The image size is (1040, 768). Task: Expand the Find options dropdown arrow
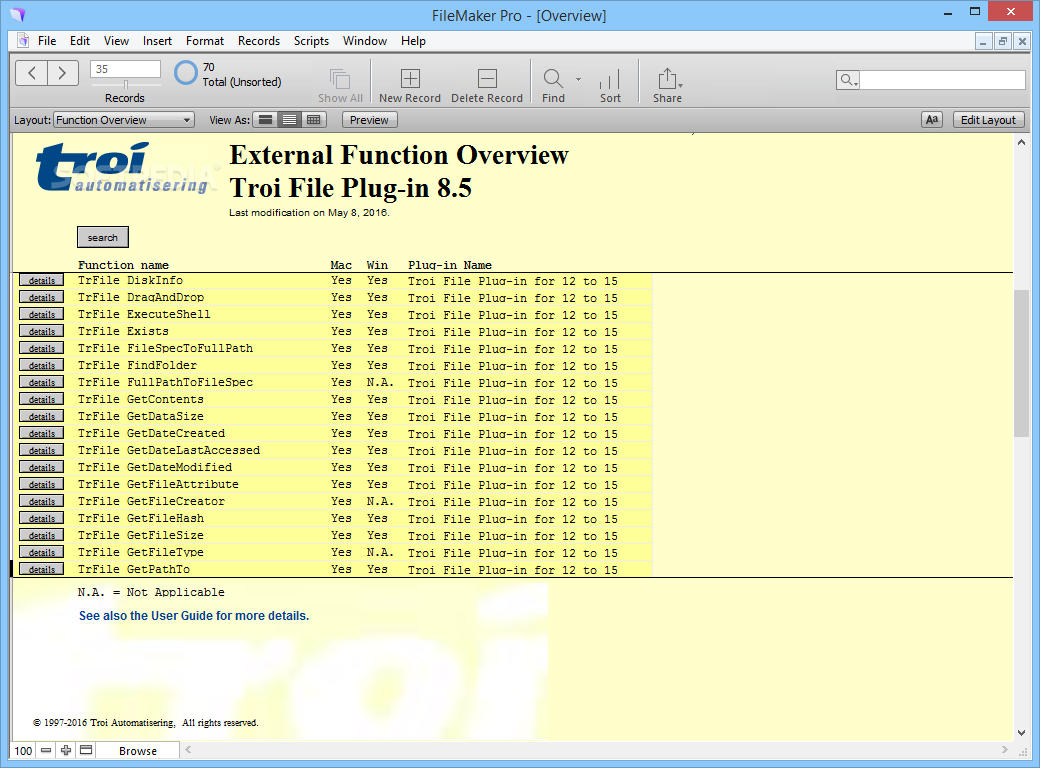[578, 79]
